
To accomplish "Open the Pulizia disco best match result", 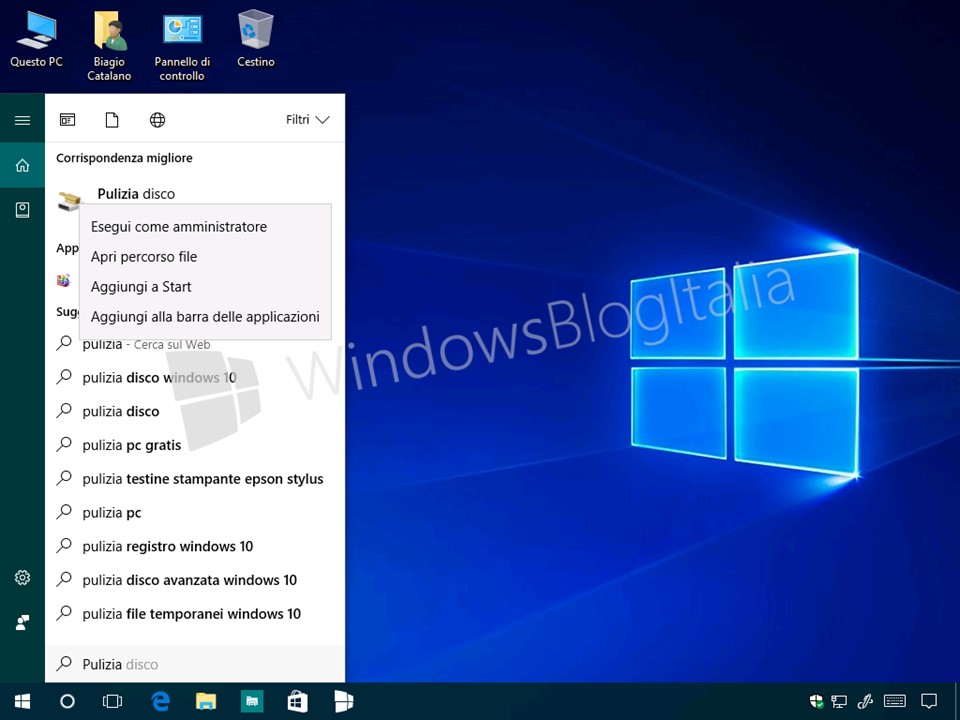I will coord(136,194).
